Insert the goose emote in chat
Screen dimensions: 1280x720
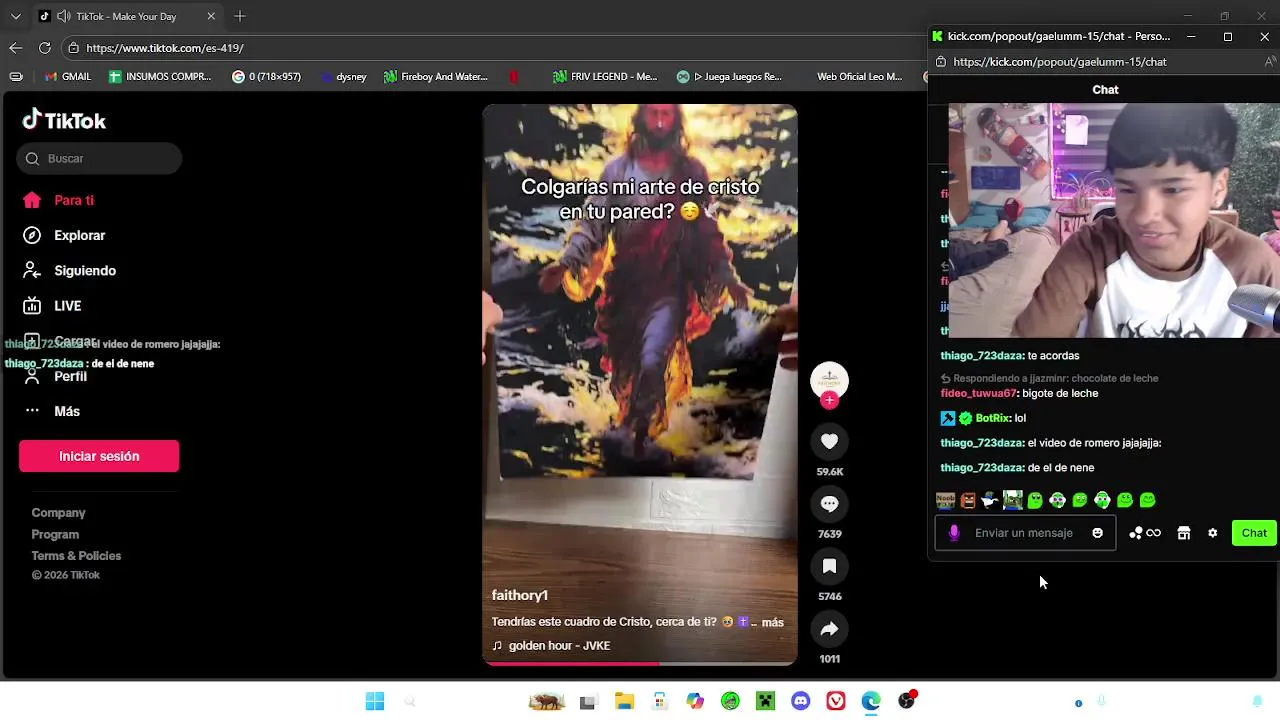[990, 500]
